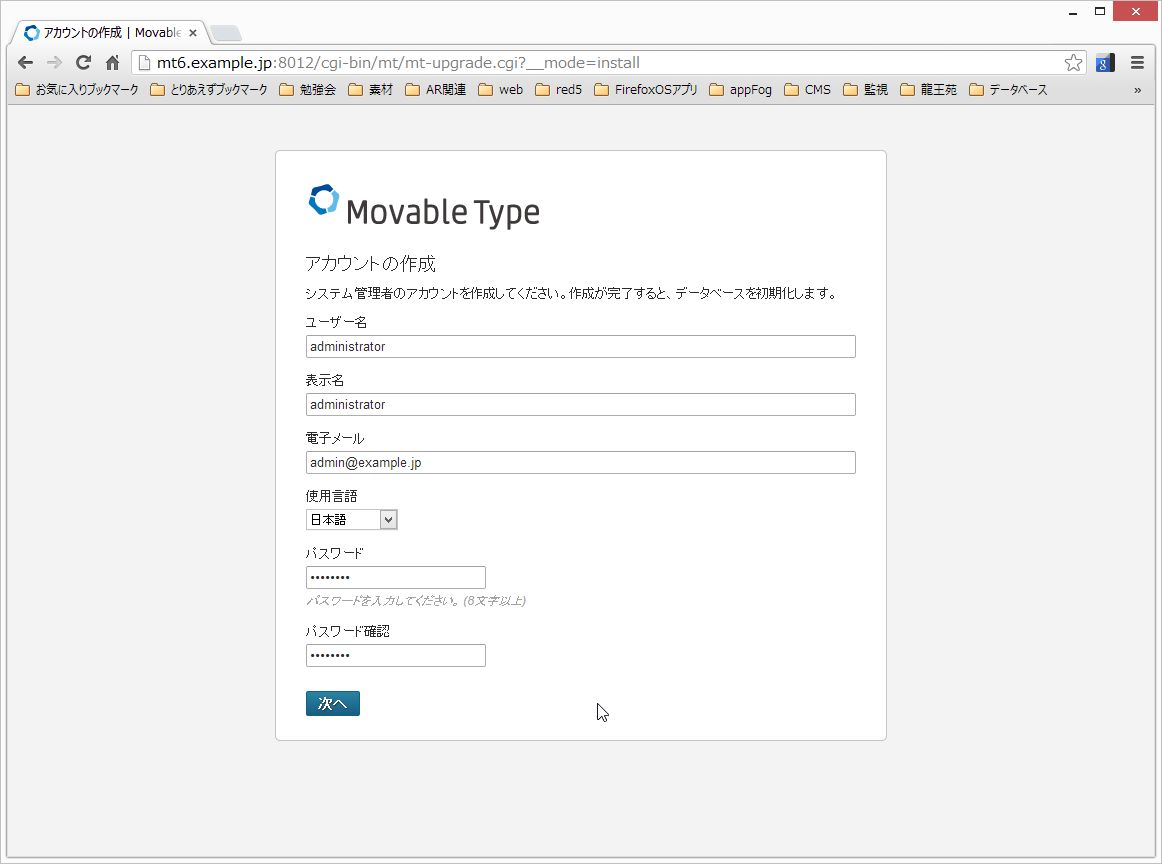Open the 龍王苑 bookmark folder
The height and width of the screenshot is (864, 1162).
pyautogui.click(x=929, y=90)
